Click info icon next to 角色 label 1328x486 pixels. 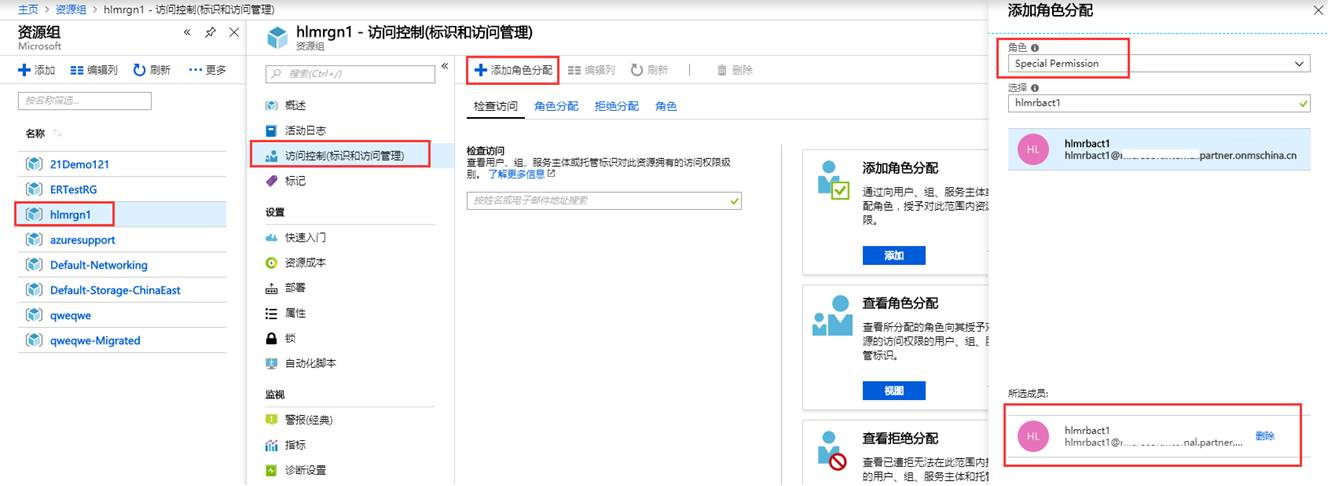click(1035, 47)
